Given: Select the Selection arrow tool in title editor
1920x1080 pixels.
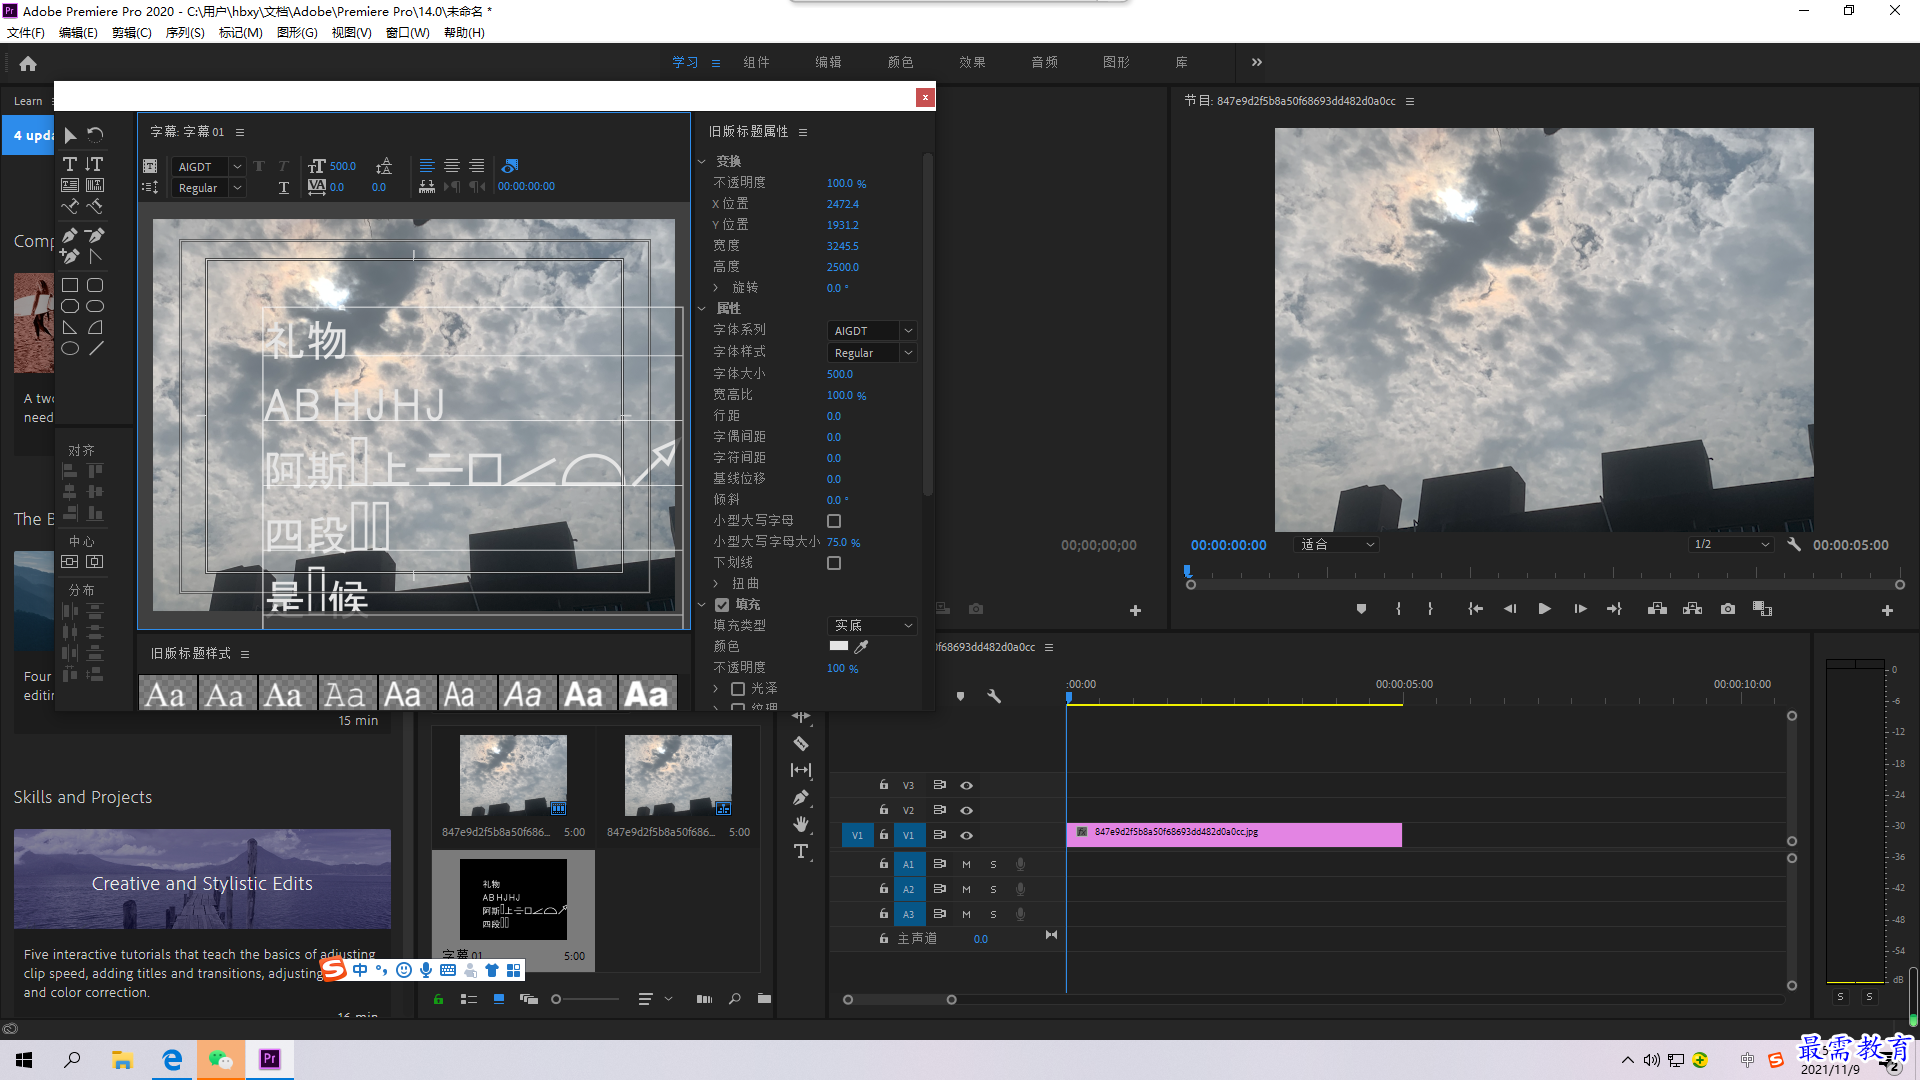Looking at the screenshot, I should coord(70,135).
